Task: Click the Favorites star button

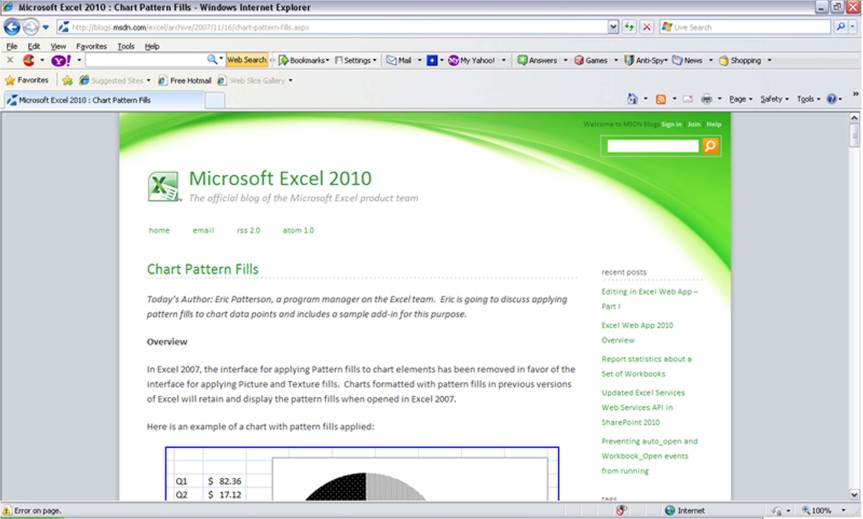Action: (26, 80)
